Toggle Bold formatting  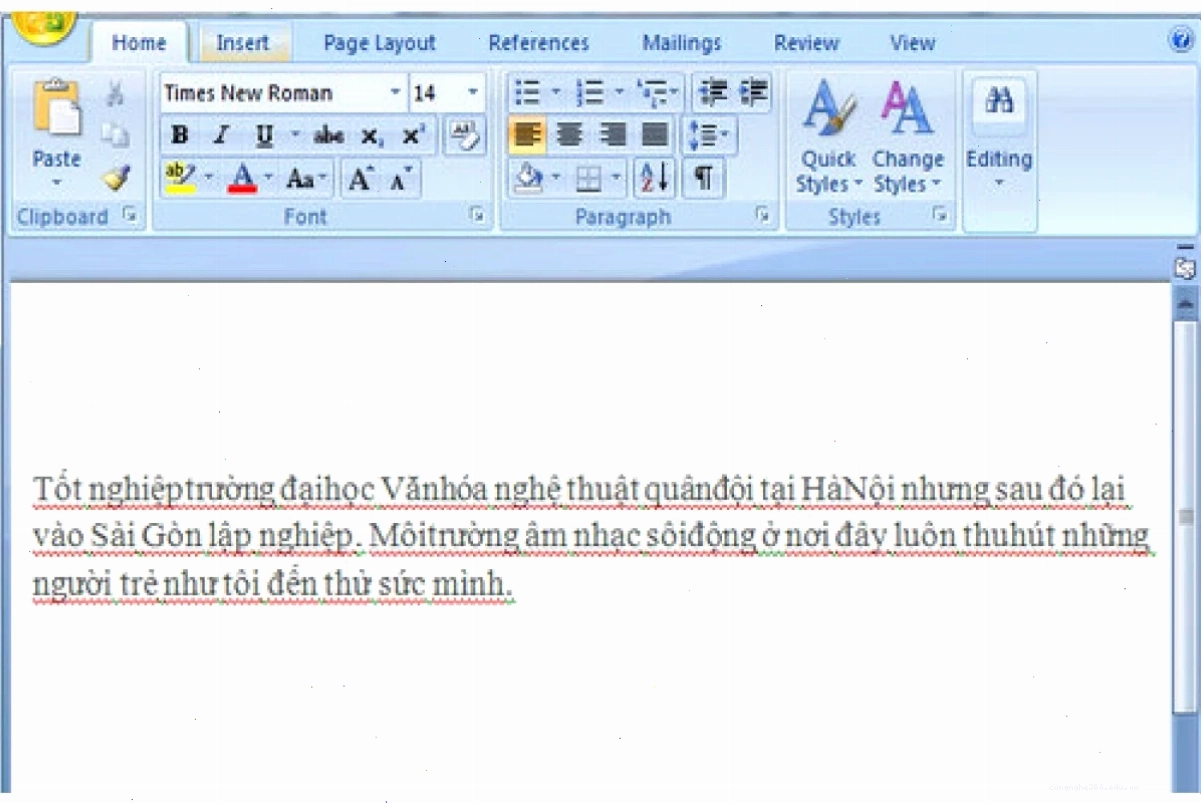180,136
